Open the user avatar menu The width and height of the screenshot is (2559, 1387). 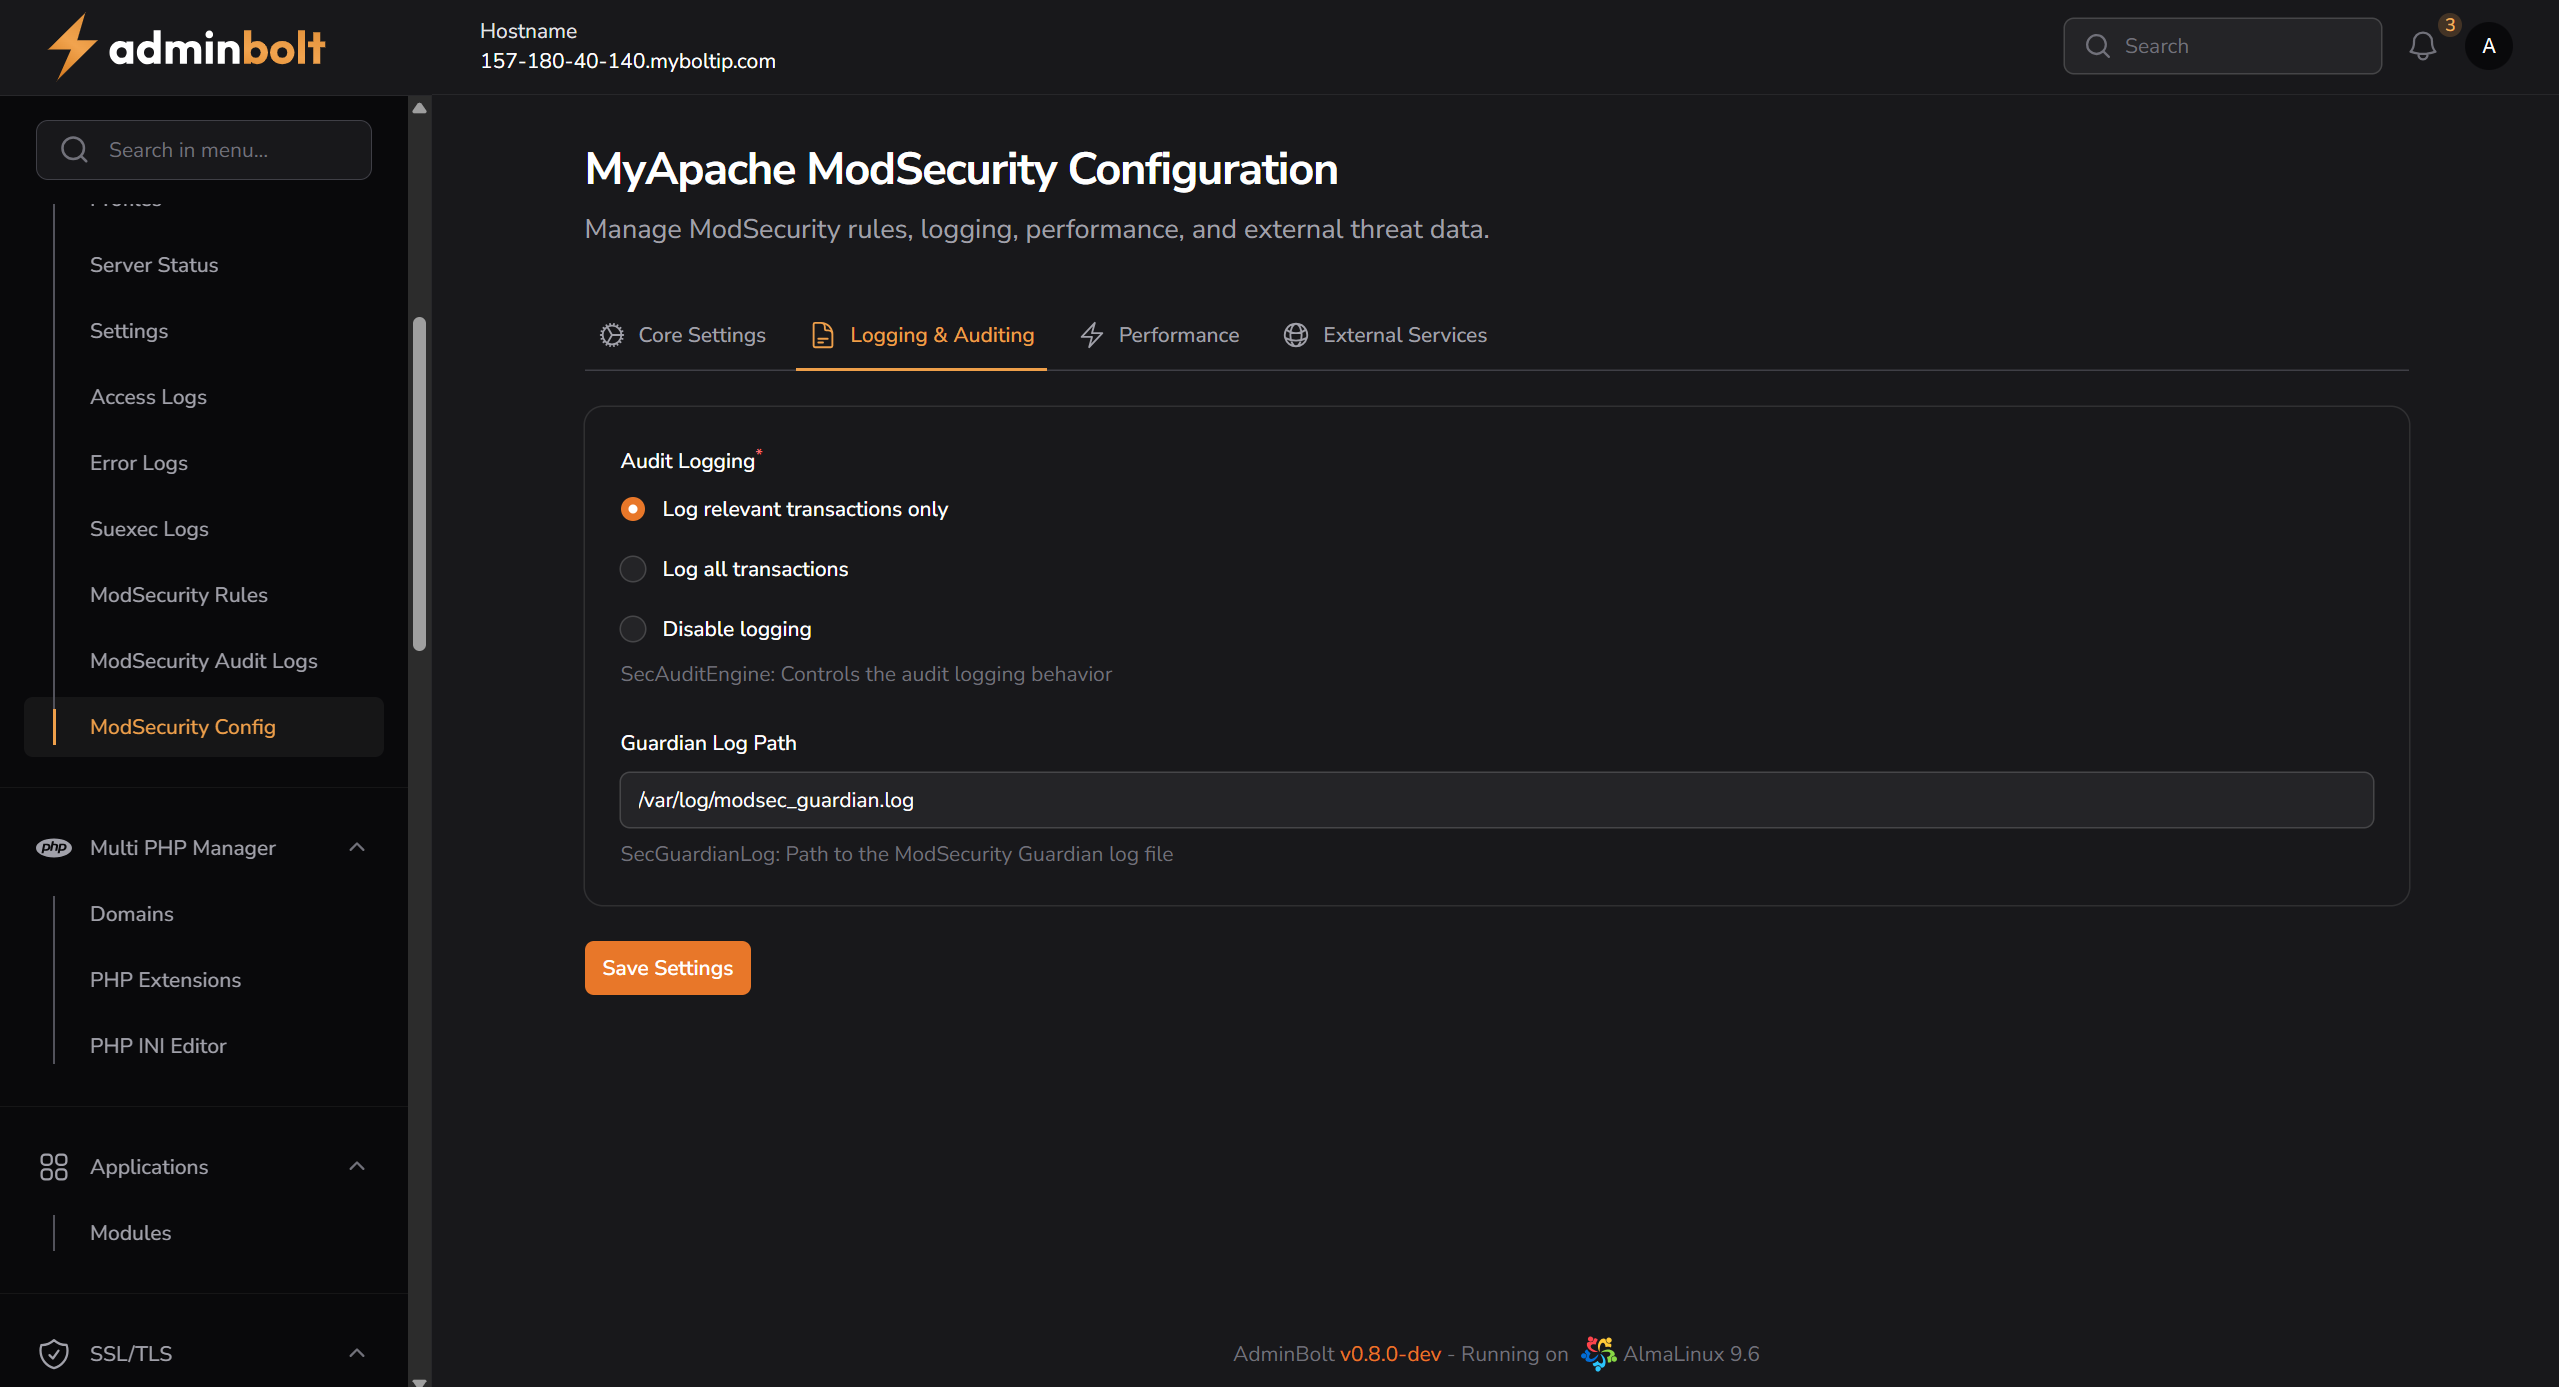point(2489,46)
